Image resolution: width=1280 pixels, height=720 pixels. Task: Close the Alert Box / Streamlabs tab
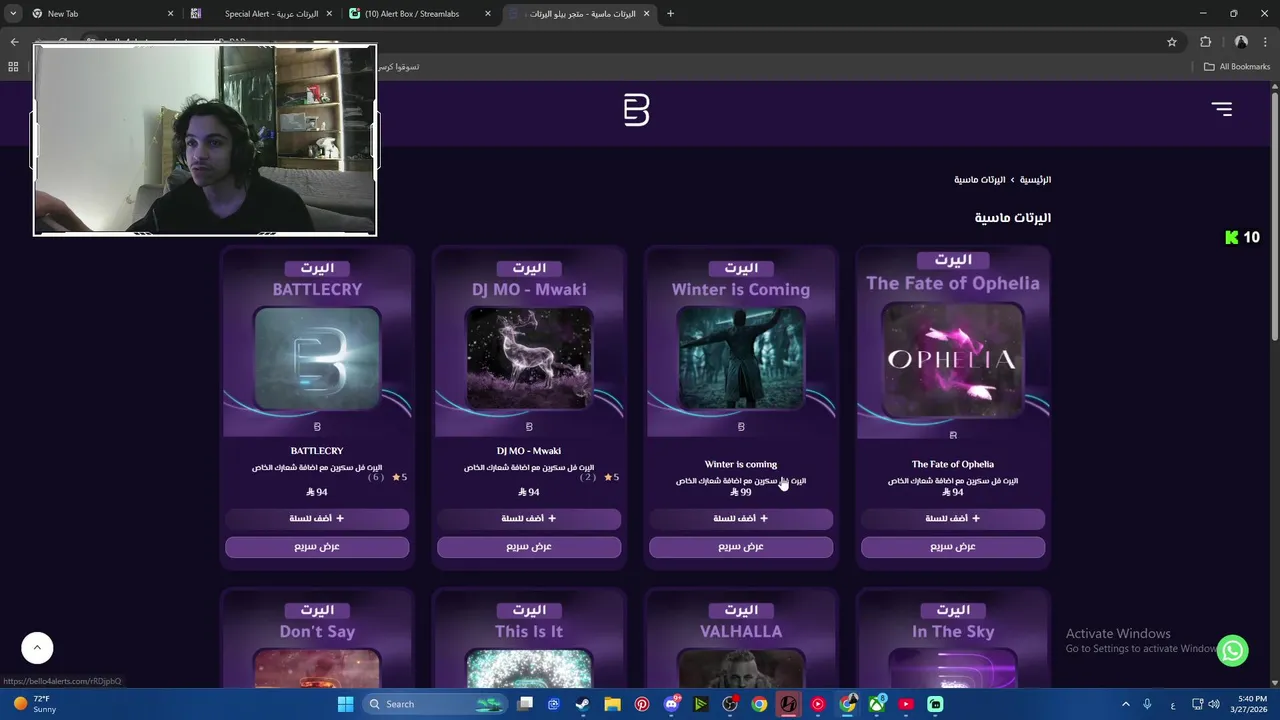point(488,14)
